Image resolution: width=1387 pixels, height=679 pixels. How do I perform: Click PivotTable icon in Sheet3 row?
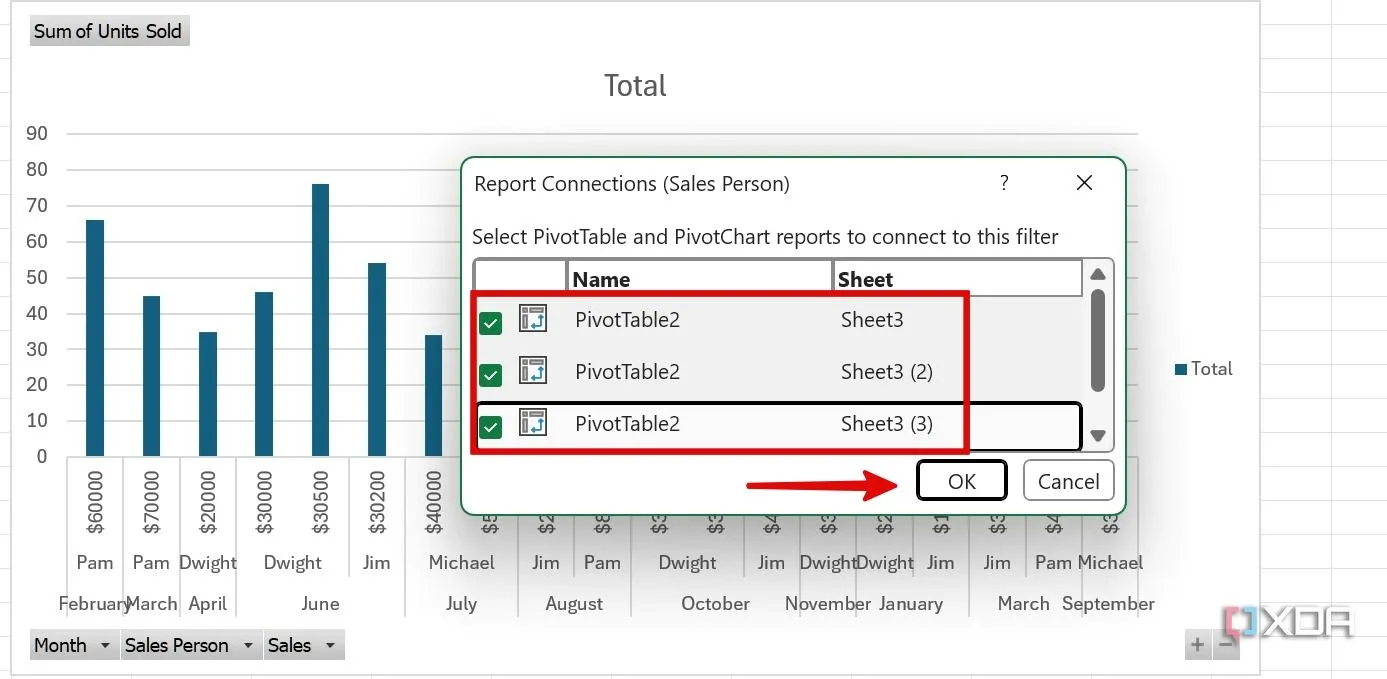click(532, 320)
